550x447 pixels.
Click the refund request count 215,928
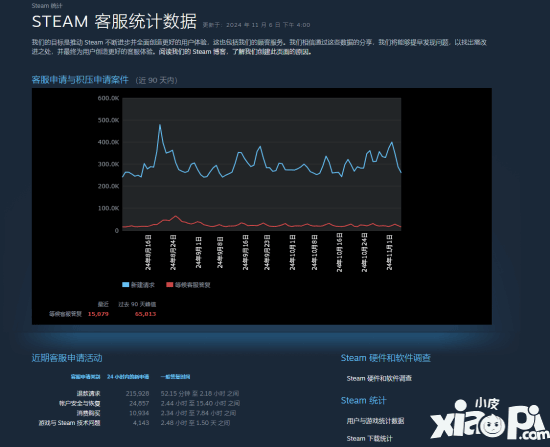click(x=138, y=394)
